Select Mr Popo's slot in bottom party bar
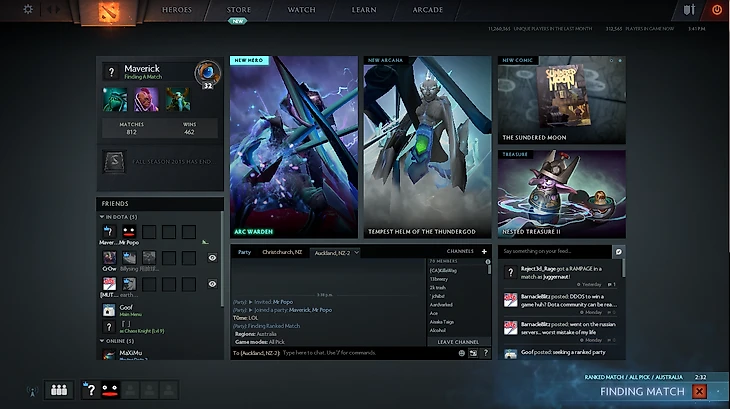Image resolution: width=730 pixels, height=409 pixels. (x=110, y=390)
